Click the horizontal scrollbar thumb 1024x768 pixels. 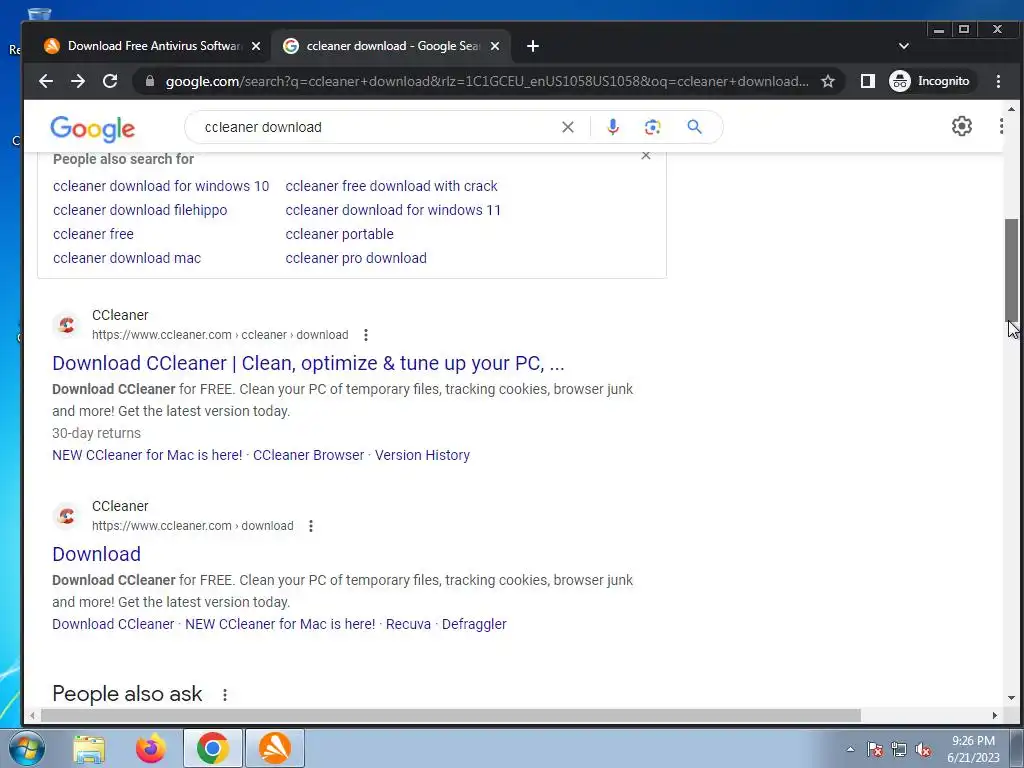click(451, 716)
